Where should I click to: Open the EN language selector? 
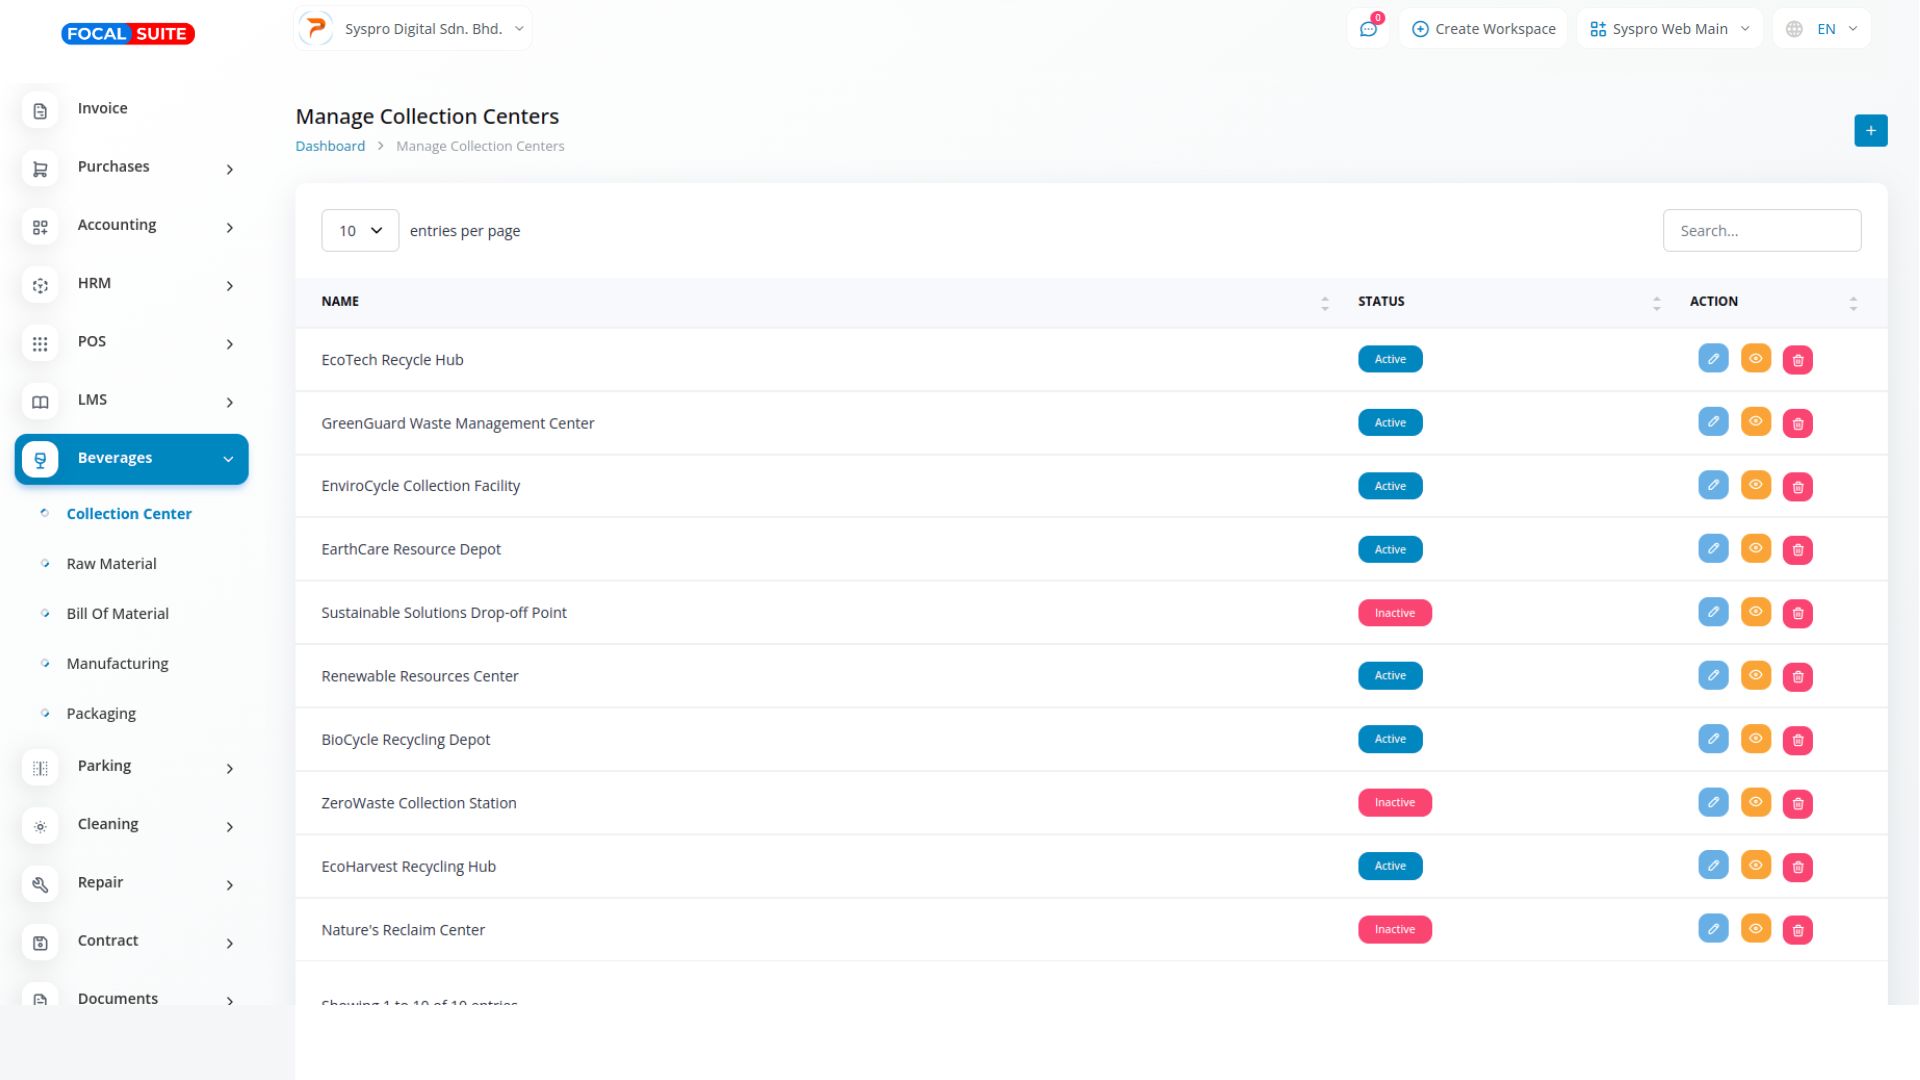click(1821, 29)
